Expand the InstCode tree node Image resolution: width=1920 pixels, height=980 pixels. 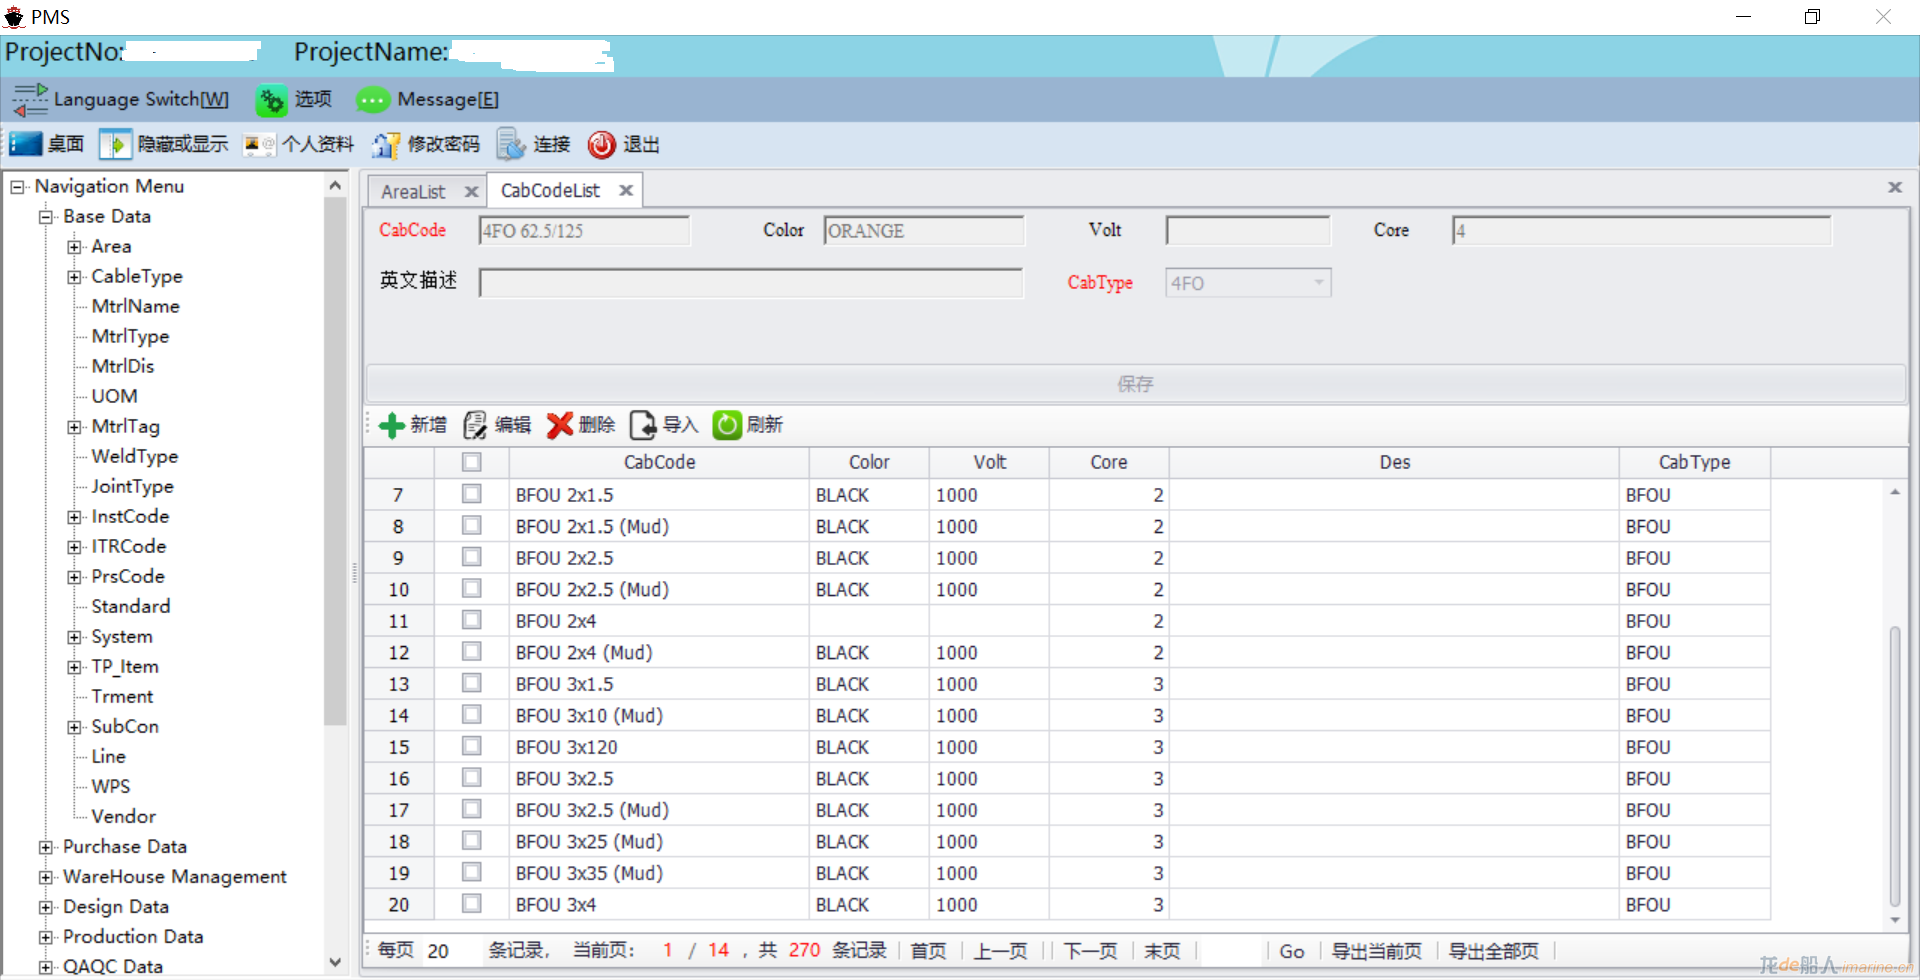[74, 517]
